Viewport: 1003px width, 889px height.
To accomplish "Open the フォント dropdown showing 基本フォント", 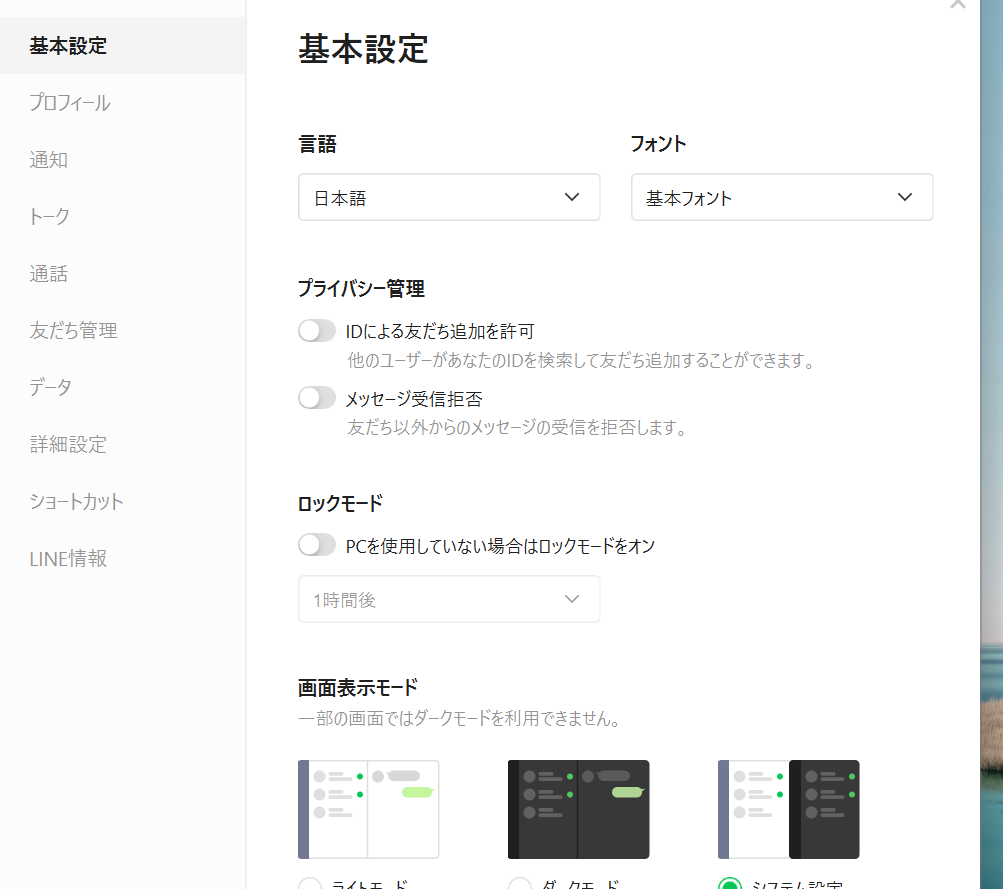I will [x=781, y=197].
